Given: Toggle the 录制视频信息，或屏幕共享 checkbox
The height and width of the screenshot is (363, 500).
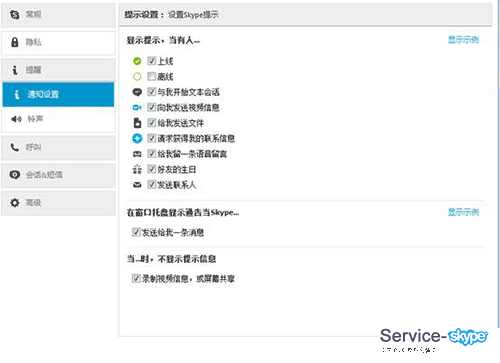Looking at the screenshot, I should tap(136, 278).
